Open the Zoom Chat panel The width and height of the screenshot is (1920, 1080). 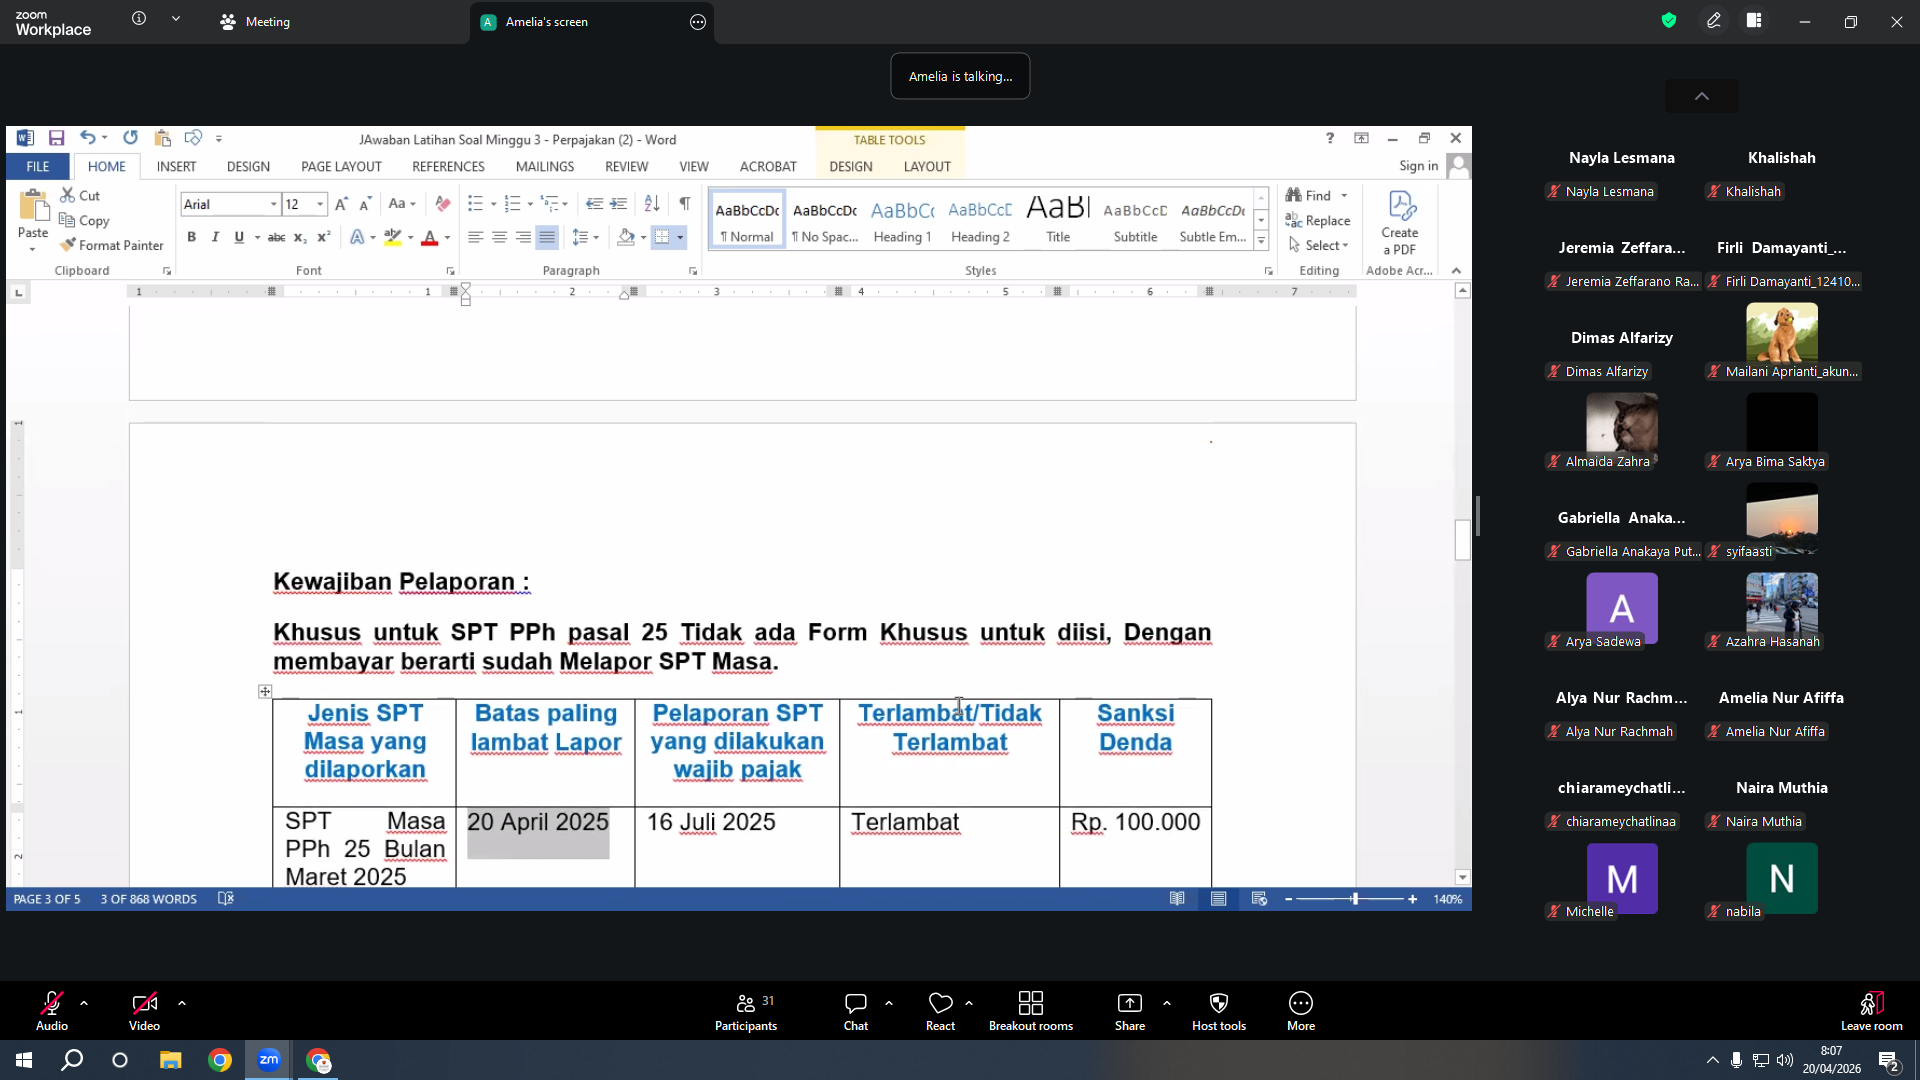coord(856,1011)
